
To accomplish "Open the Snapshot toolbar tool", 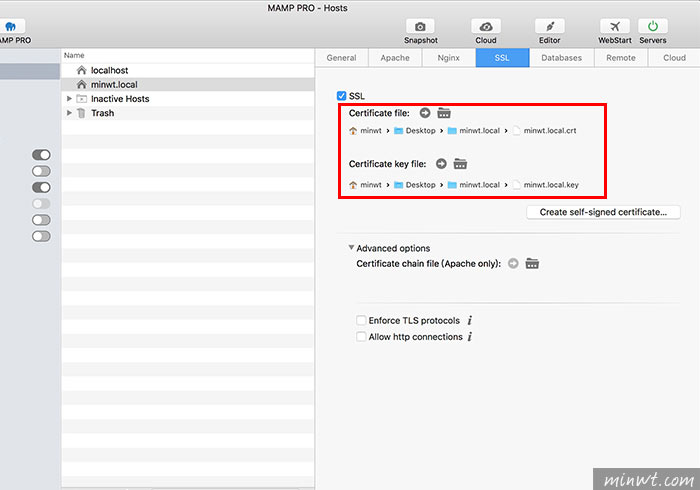I will (420, 27).
